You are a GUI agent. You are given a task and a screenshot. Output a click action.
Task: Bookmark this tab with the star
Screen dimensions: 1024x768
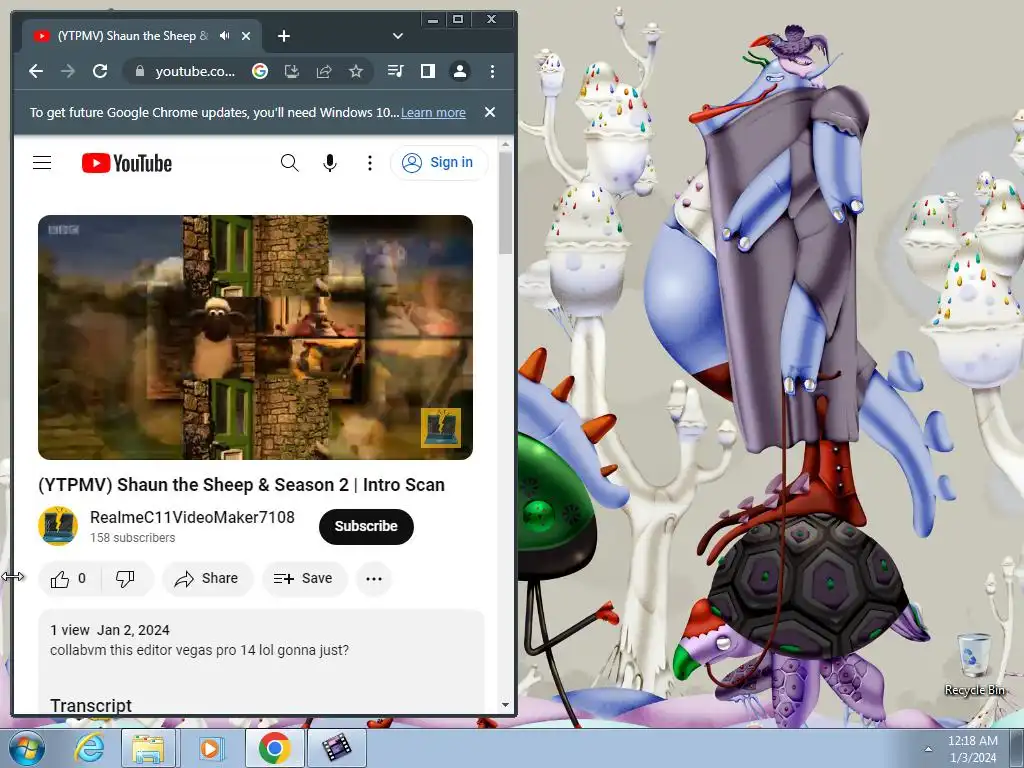356,71
